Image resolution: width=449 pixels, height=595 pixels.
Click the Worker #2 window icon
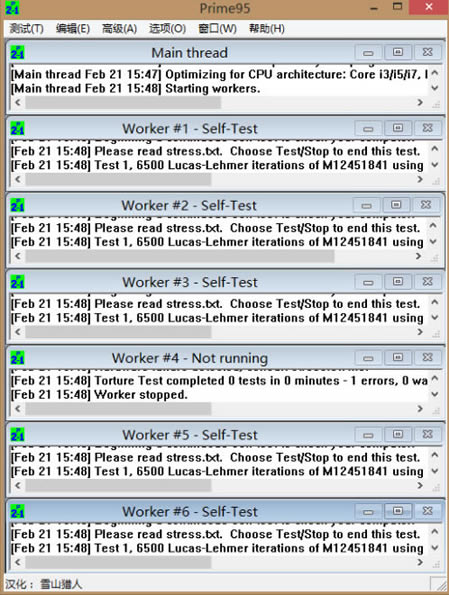pyautogui.click(x=17, y=206)
